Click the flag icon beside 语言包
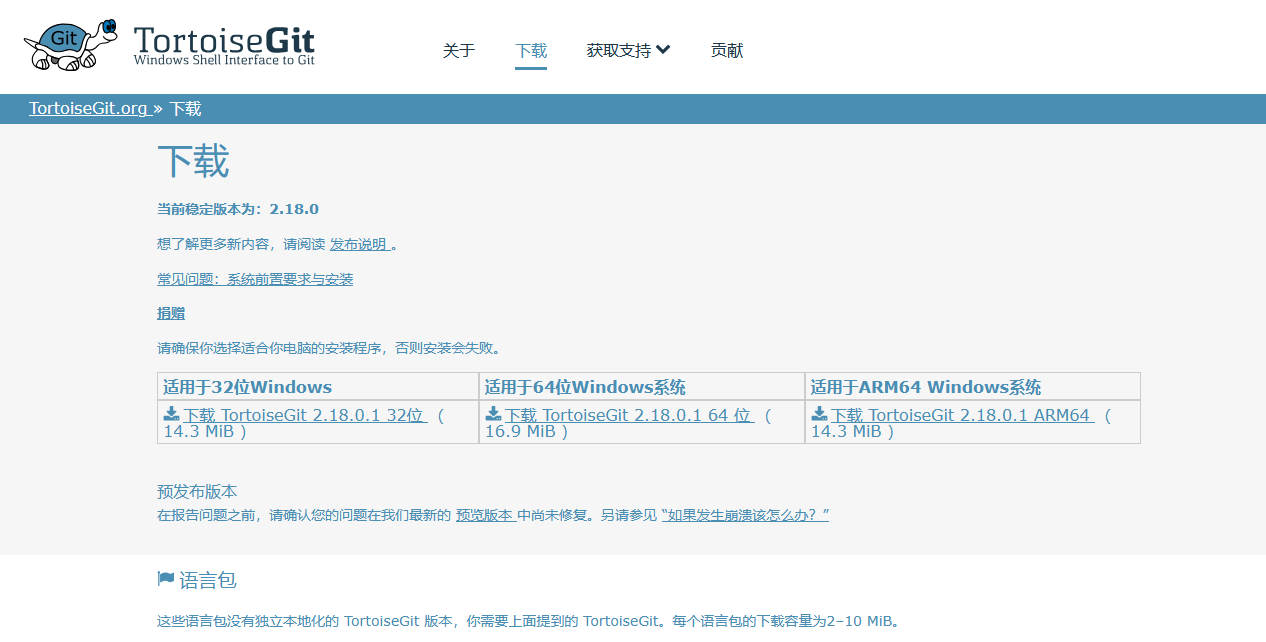 (x=166, y=579)
